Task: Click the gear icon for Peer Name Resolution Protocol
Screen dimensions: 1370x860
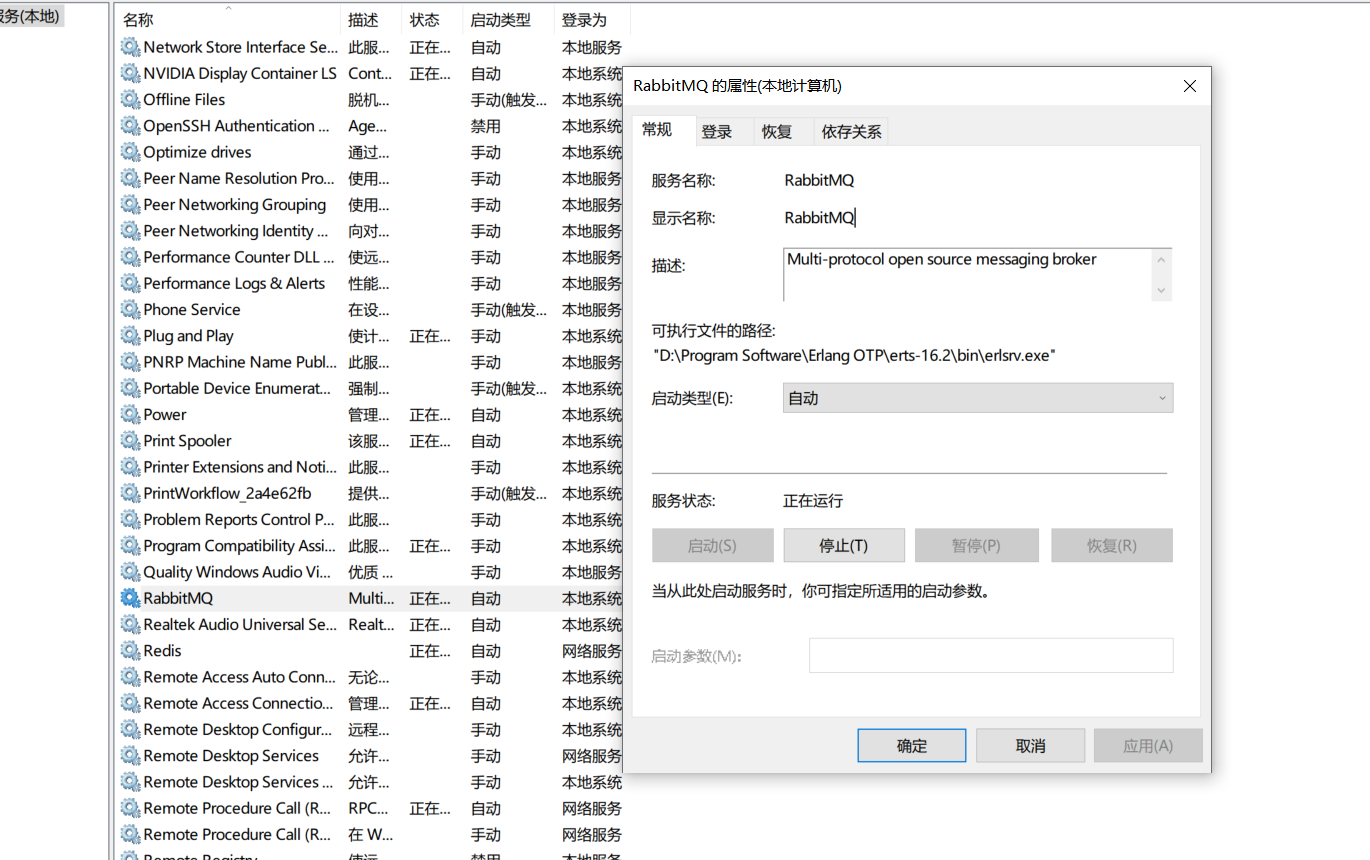Action: pyautogui.click(x=130, y=178)
